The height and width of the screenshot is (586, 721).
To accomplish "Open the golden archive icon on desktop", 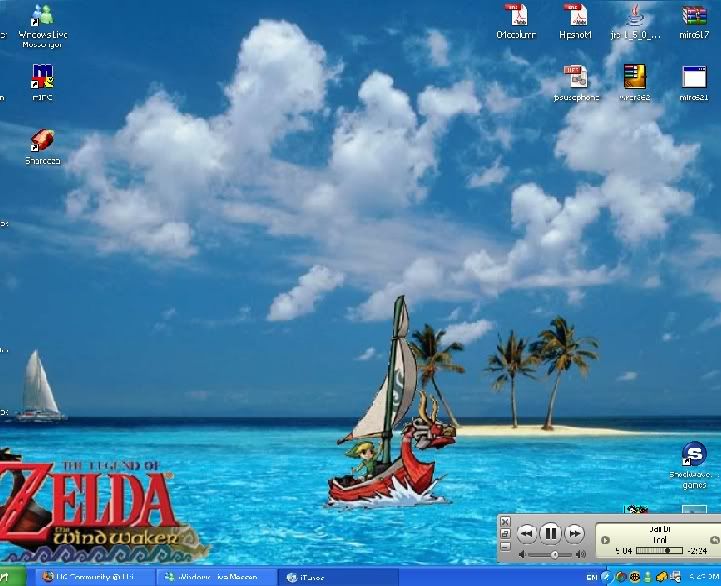I will click(x=635, y=83).
